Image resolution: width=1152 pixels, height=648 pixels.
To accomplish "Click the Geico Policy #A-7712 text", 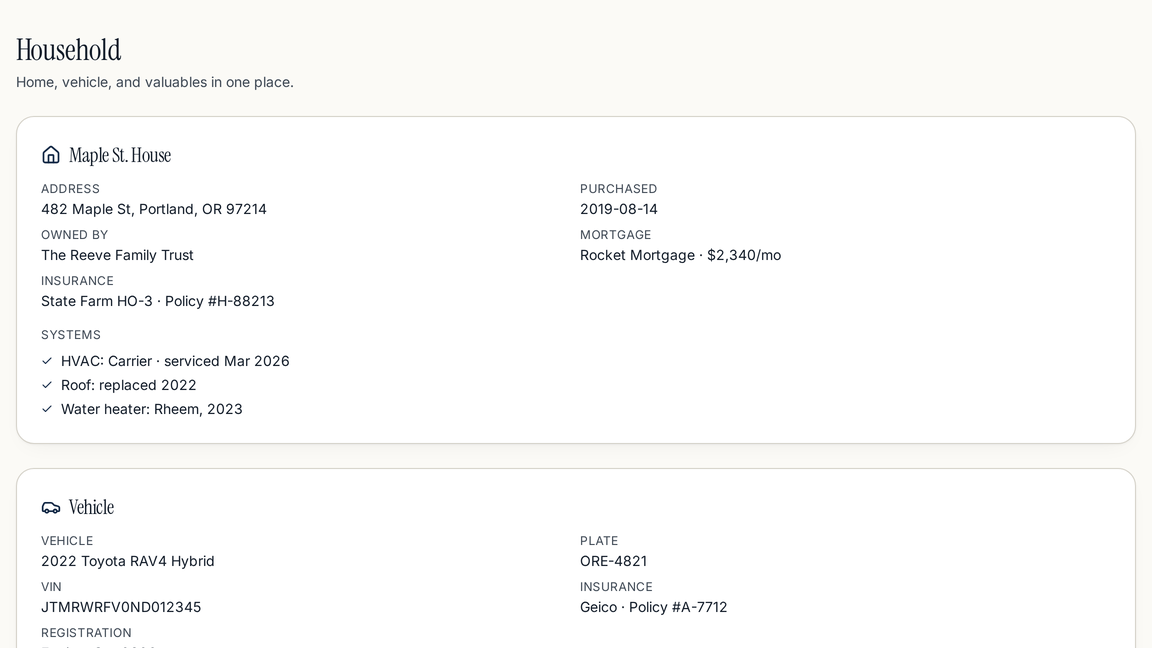I will 653,608.
